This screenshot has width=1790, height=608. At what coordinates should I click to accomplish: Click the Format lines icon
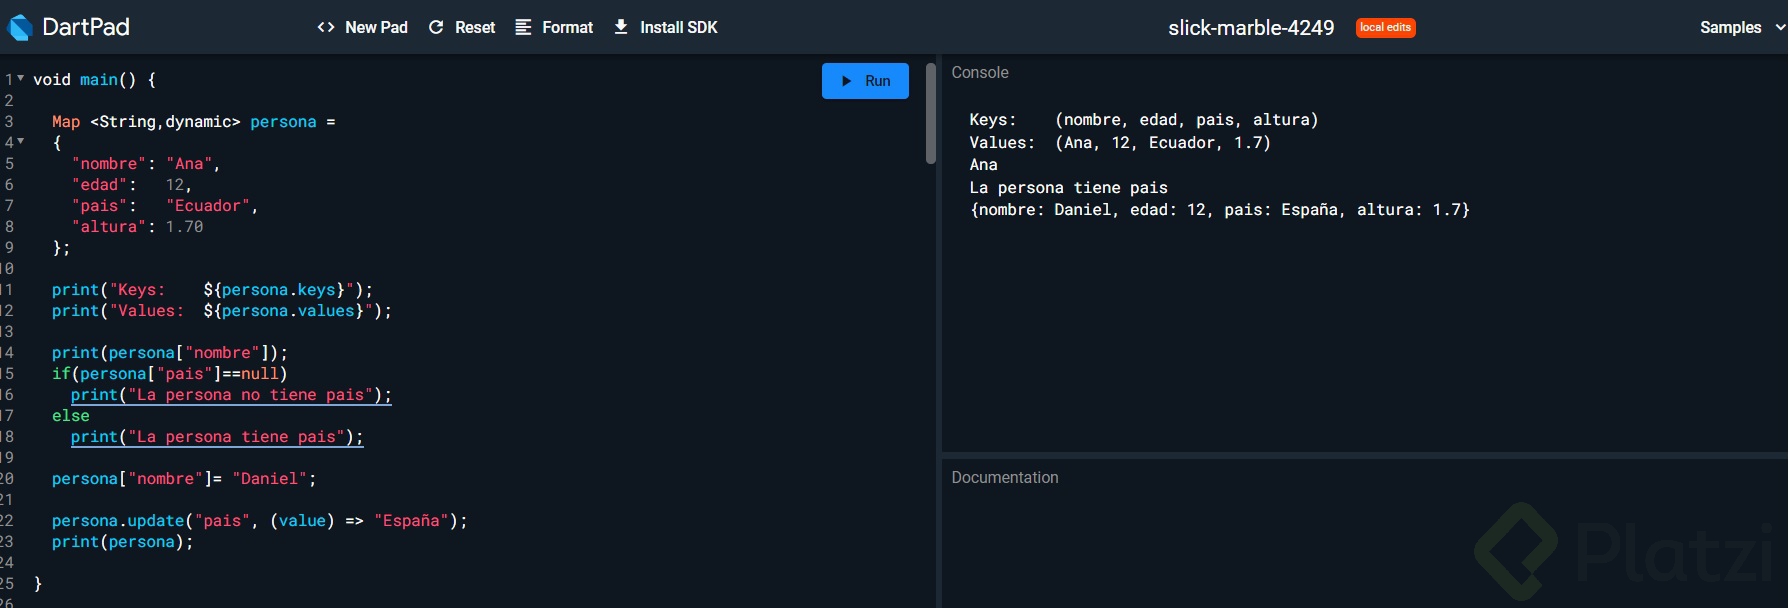click(523, 27)
